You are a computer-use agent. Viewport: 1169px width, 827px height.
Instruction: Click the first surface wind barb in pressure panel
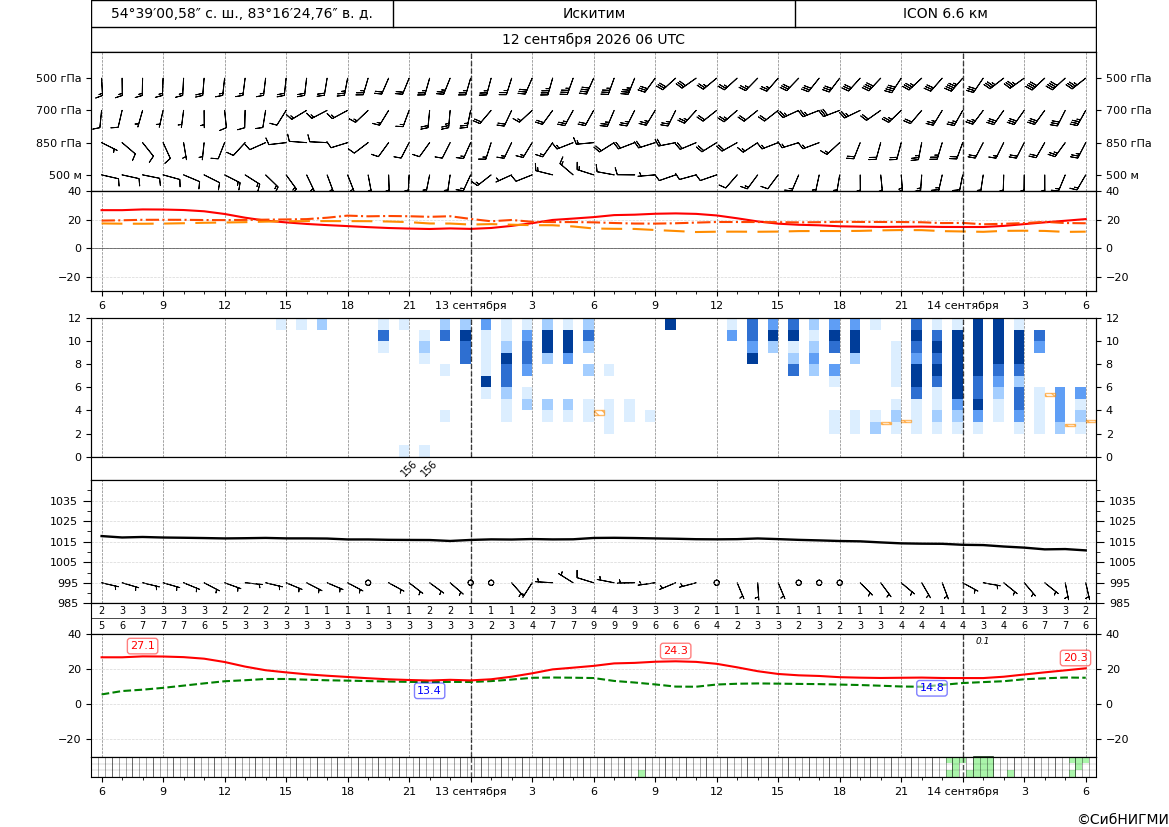(110, 585)
